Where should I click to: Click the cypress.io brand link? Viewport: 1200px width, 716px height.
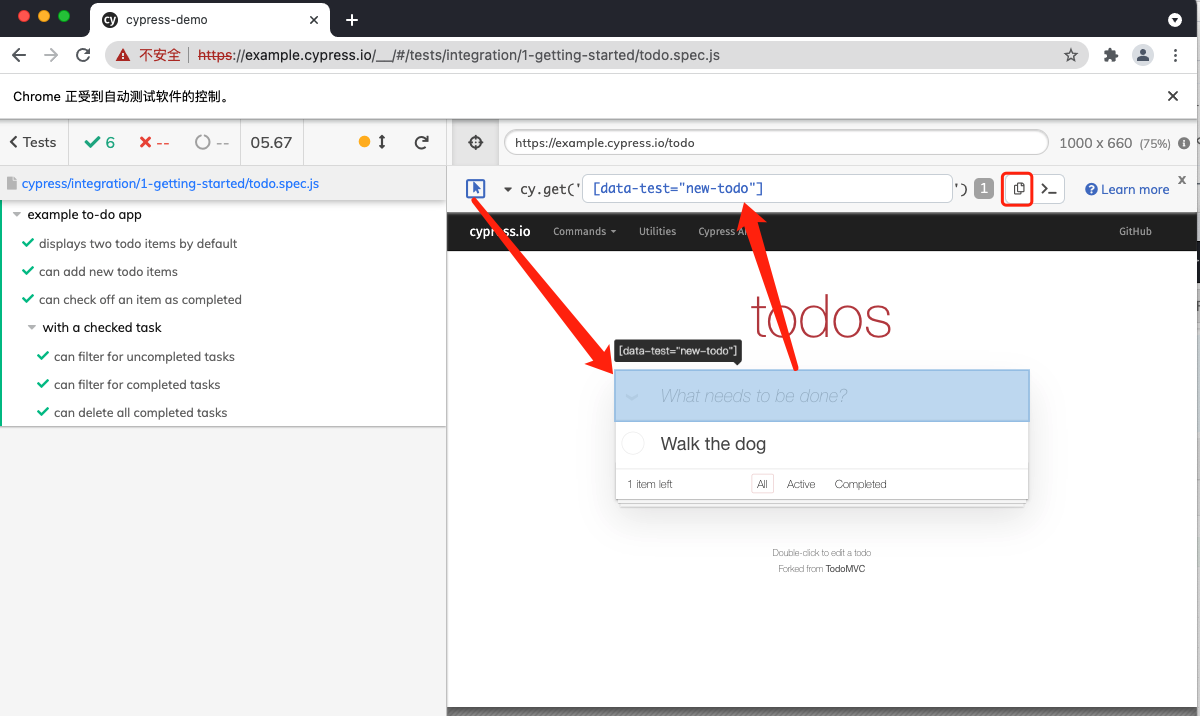pyautogui.click(x=500, y=232)
